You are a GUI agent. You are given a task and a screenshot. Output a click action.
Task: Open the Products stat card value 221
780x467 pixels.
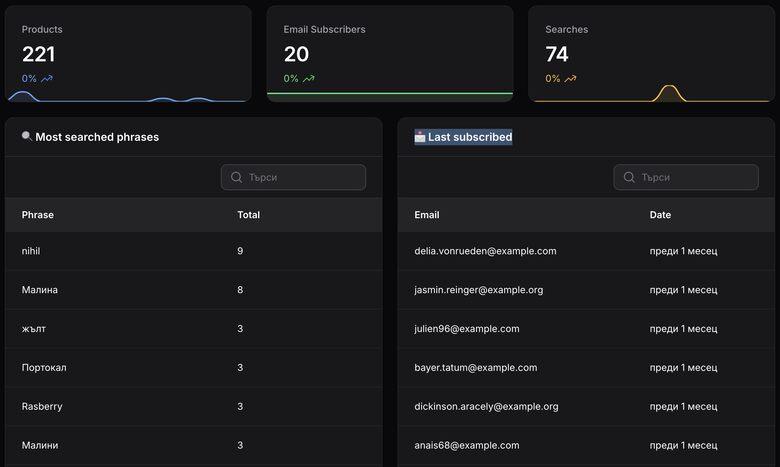[x=38, y=54]
